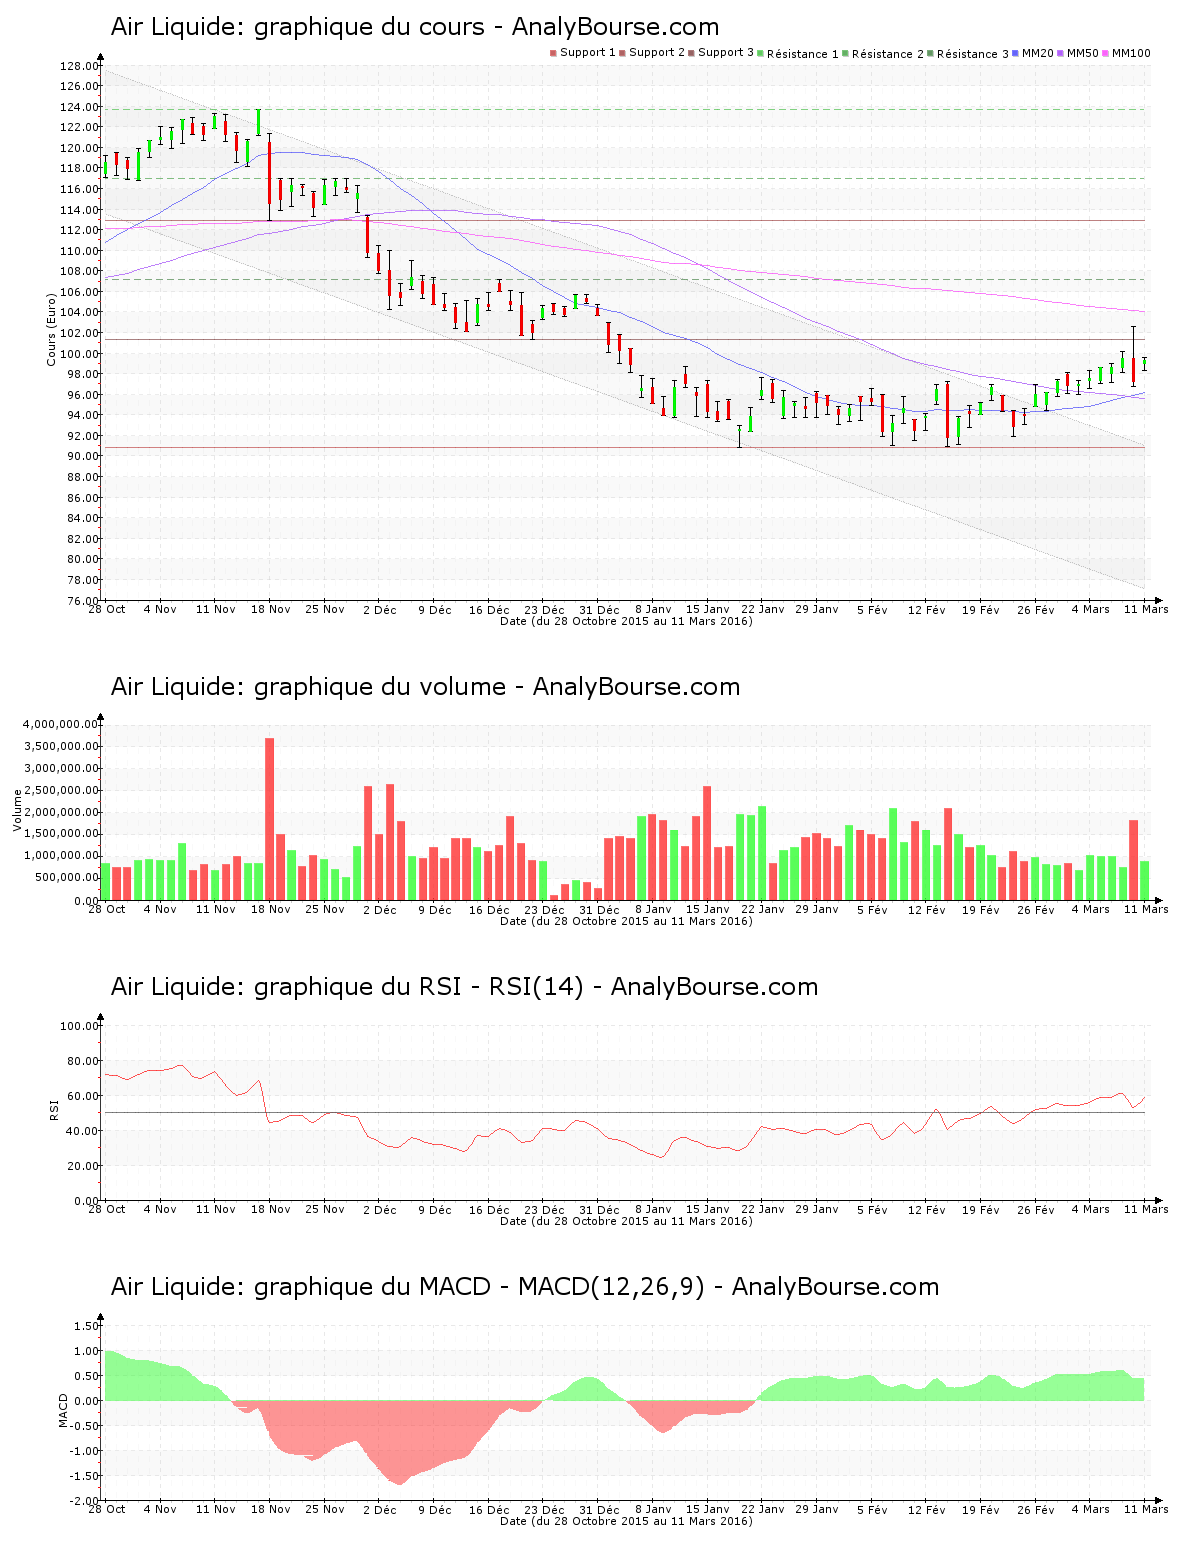The width and height of the screenshot is (1200, 1550).
Task: Click the 'RSI' vertical axis title
Action: click(54, 1109)
